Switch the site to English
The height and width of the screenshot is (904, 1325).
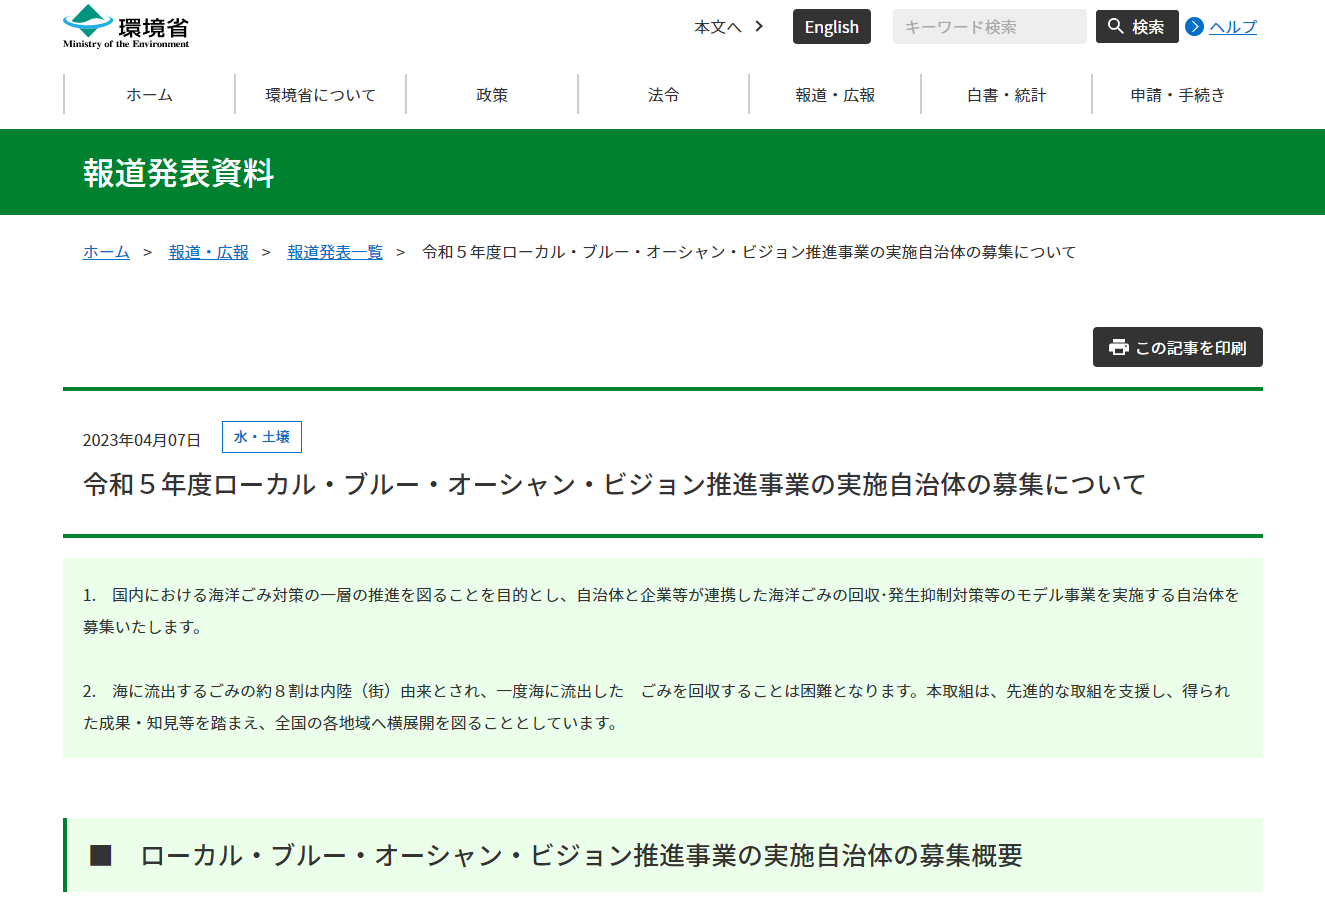tap(831, 27)
